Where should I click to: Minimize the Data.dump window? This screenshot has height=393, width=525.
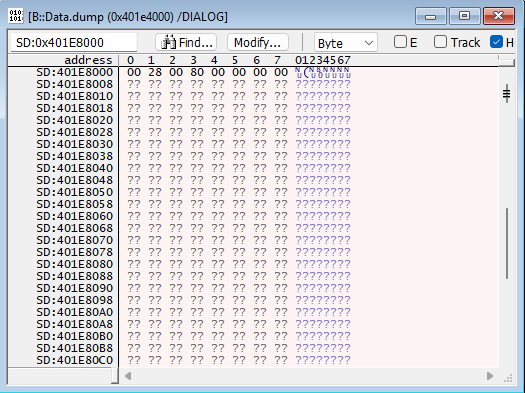tap(431, 16)
